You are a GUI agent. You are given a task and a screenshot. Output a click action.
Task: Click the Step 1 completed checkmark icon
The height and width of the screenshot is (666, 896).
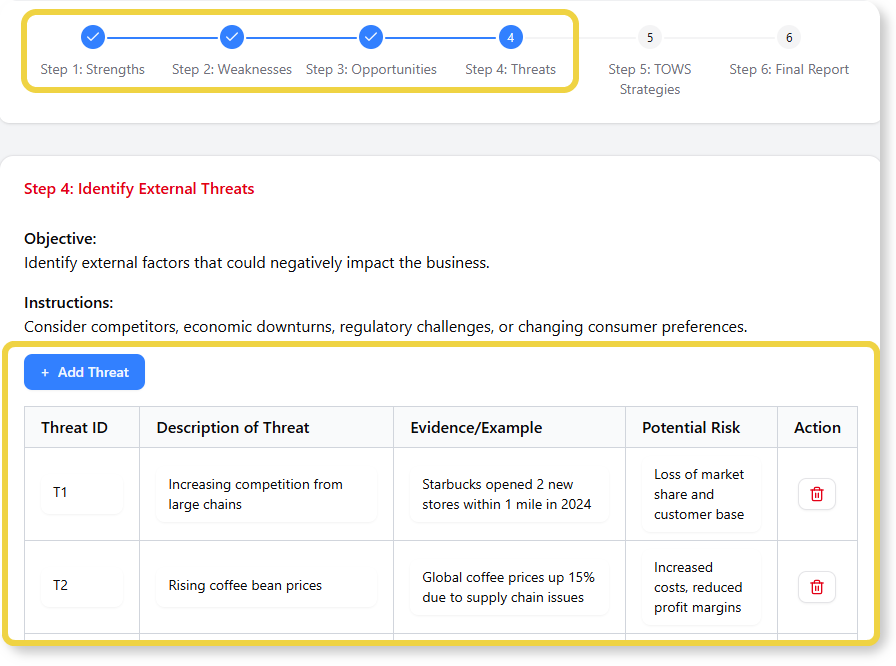coord(92,36)
